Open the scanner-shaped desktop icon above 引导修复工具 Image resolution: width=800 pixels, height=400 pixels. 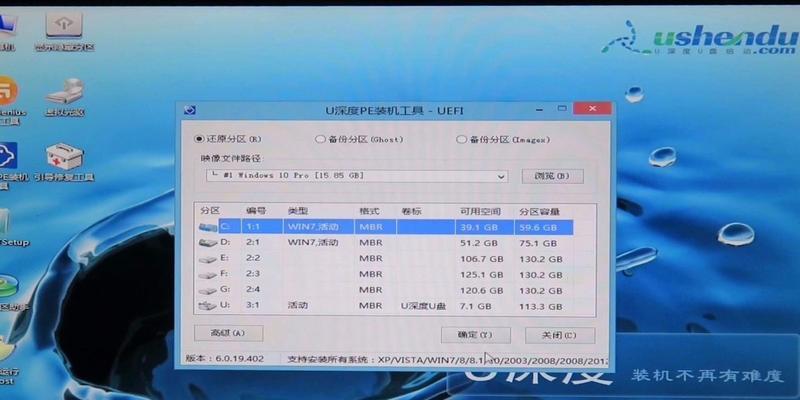coord(64,91)
